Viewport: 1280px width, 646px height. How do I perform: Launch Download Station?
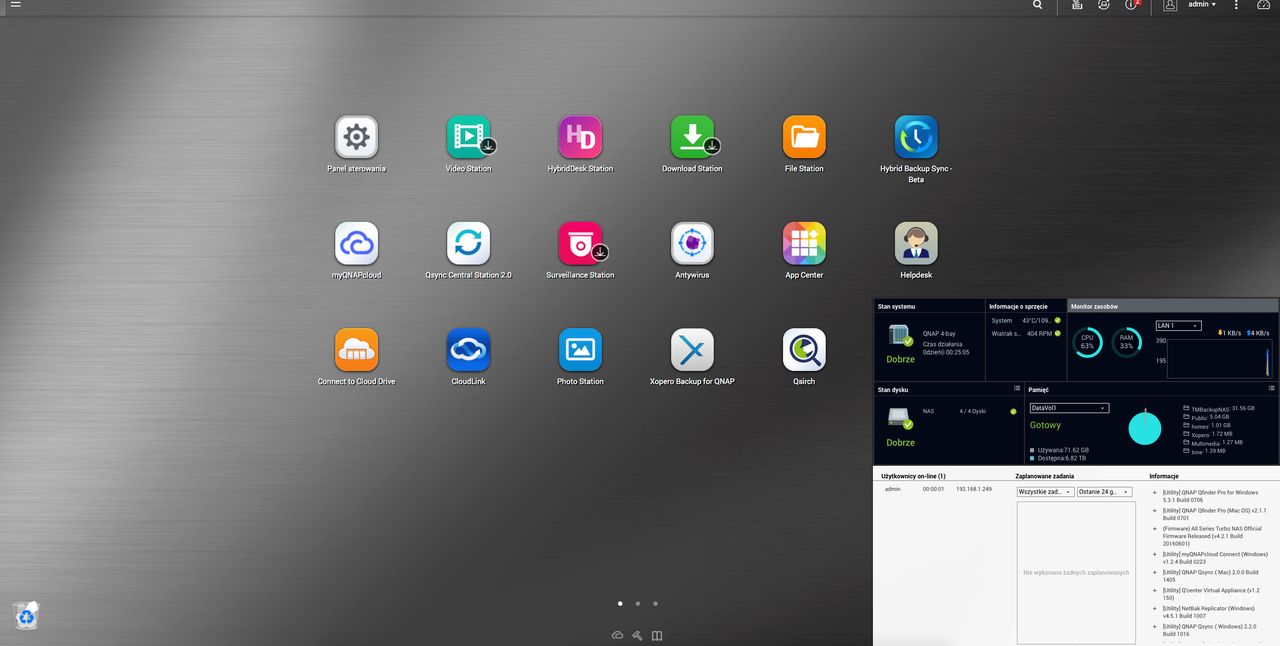click(692, 137)
